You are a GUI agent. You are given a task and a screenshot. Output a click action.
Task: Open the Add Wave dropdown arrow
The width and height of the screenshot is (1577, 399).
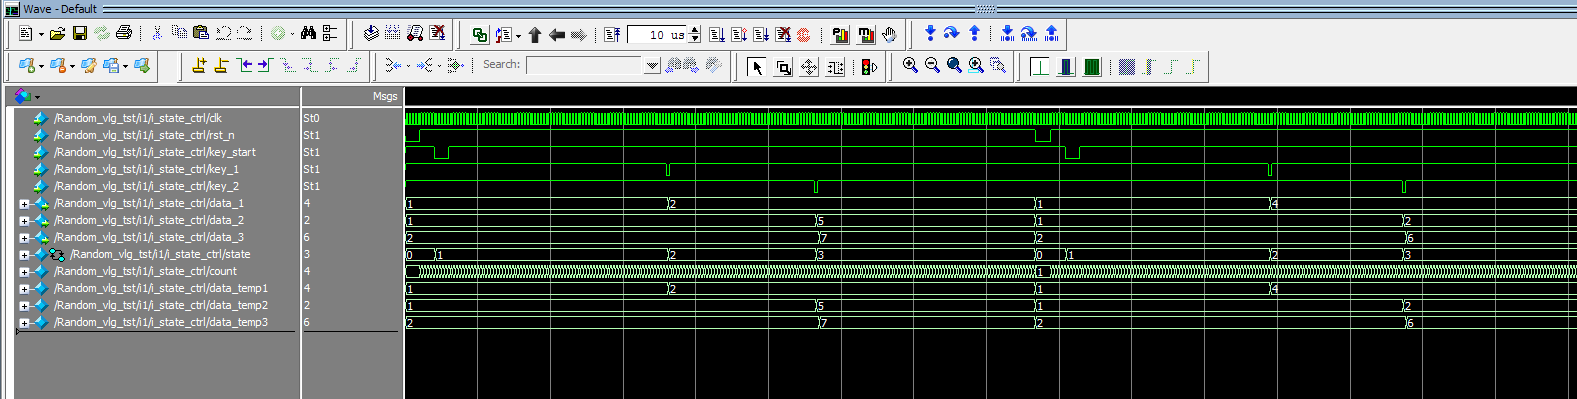coord(41,67)
